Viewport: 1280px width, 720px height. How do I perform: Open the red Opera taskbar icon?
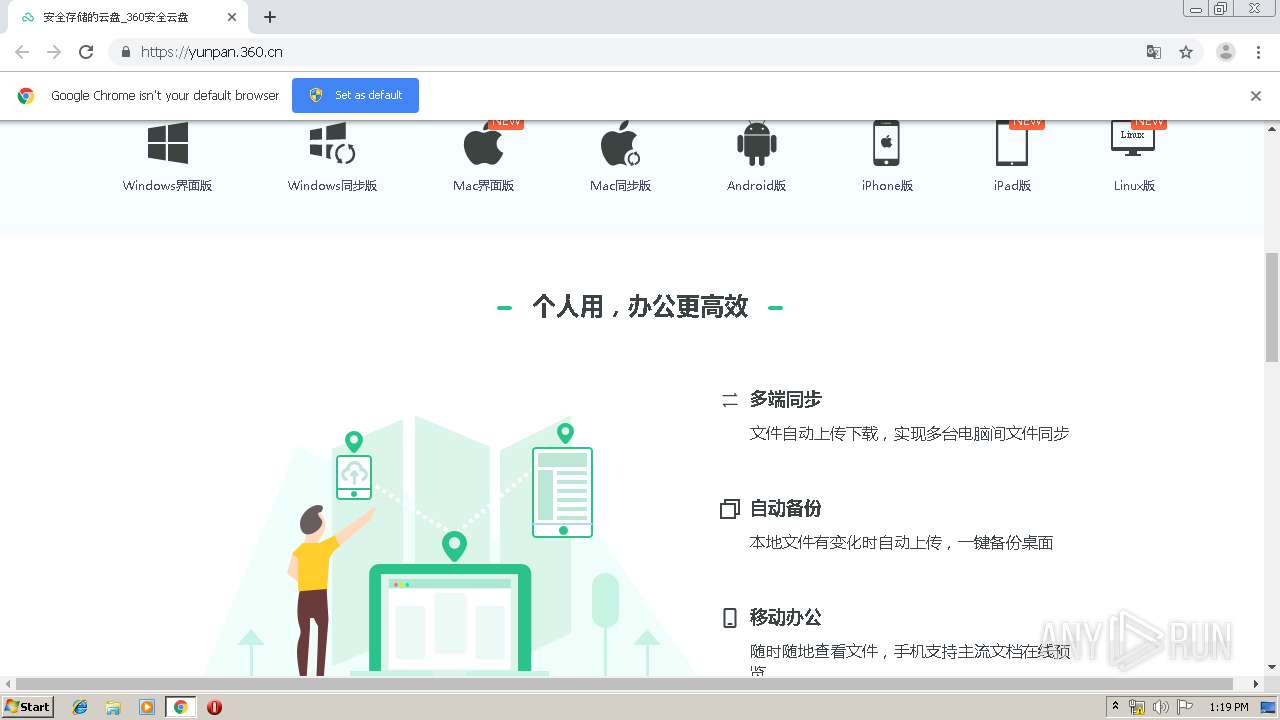(x=214, y=707)
